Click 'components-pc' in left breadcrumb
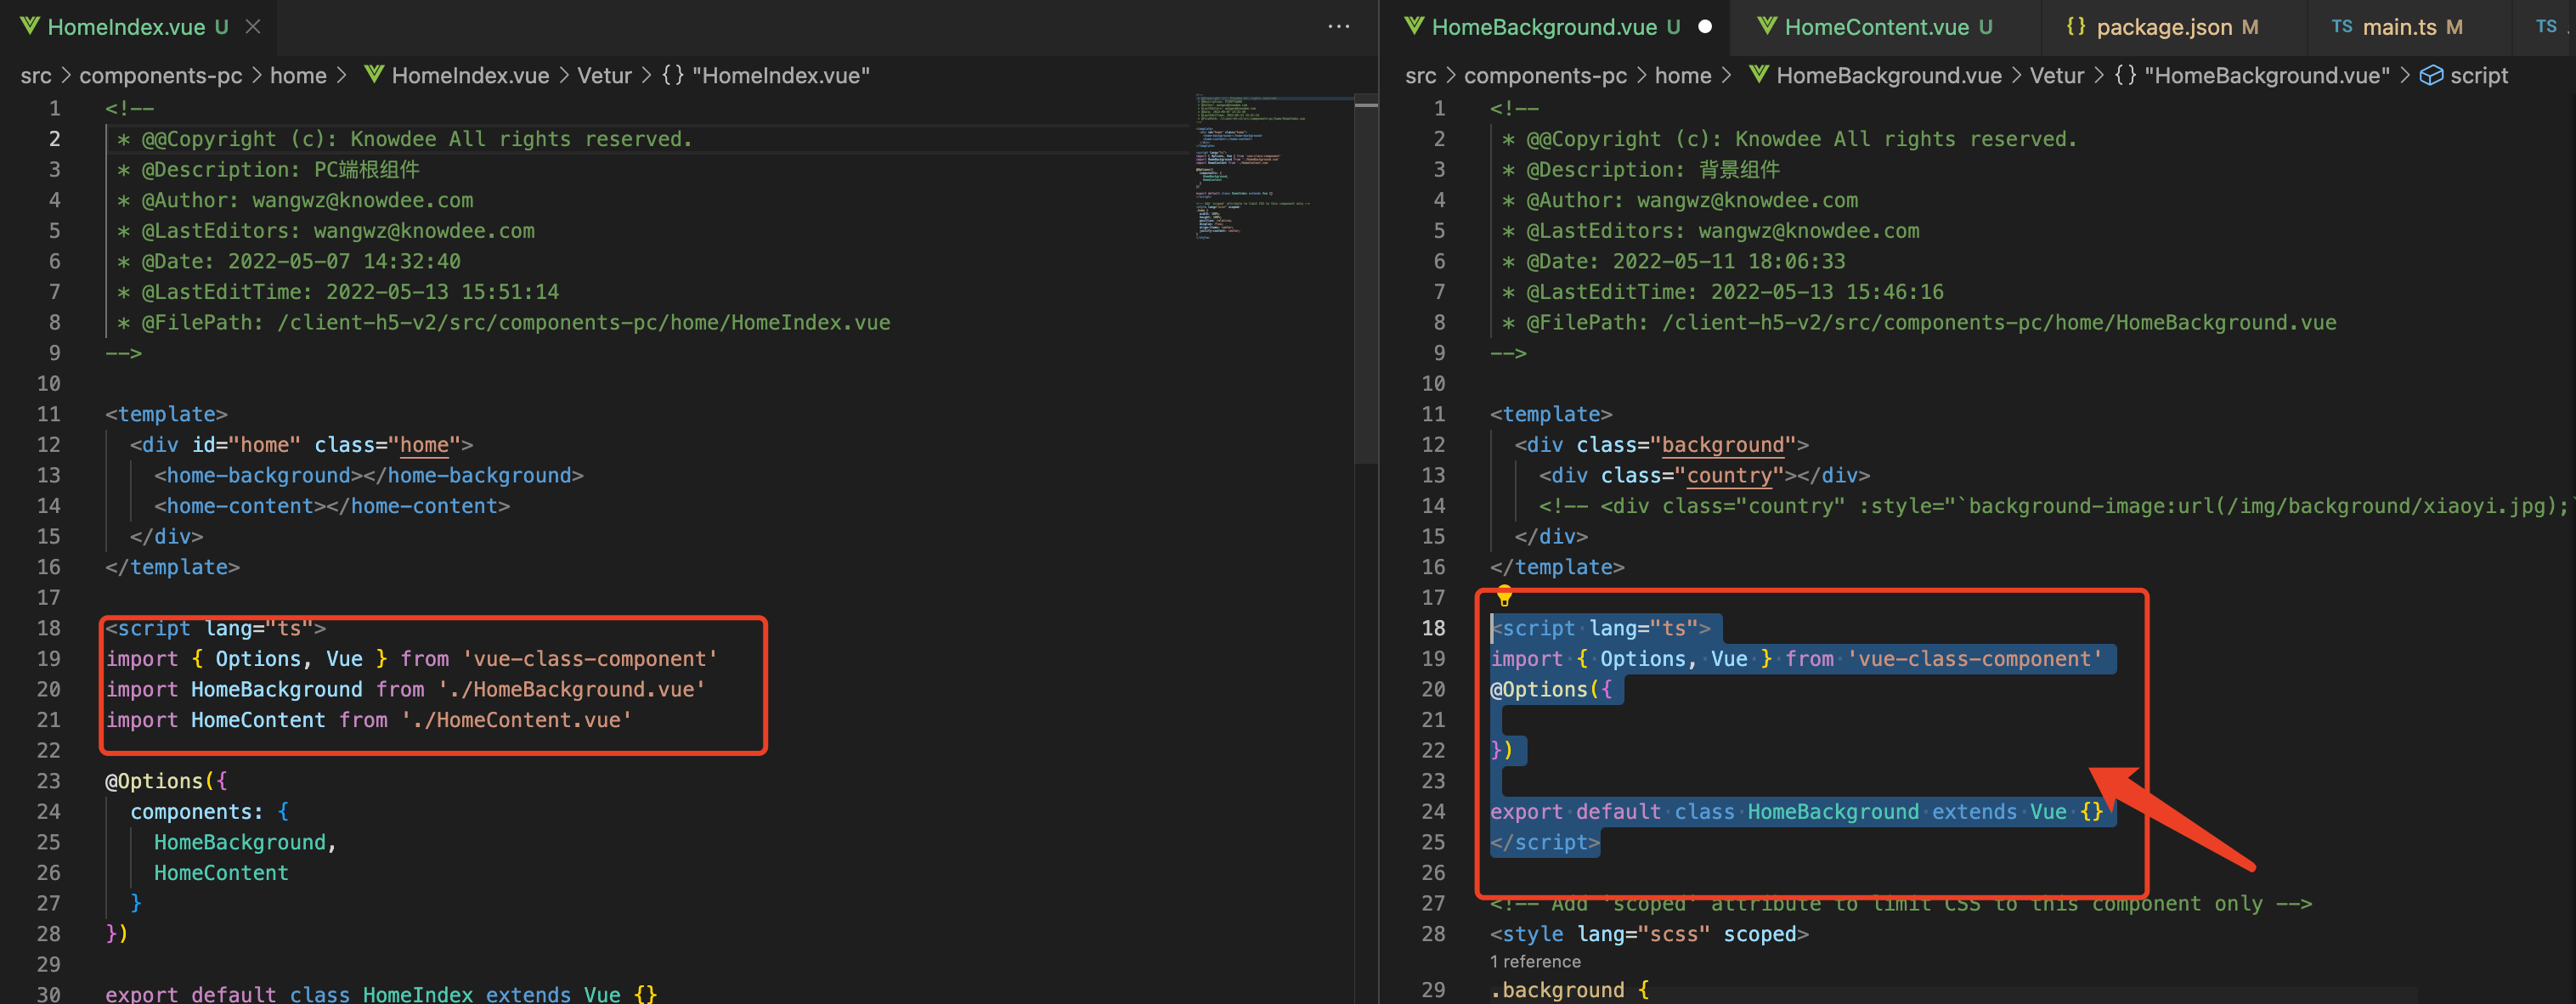The image size is (2576, 1004). pos(160,76)
